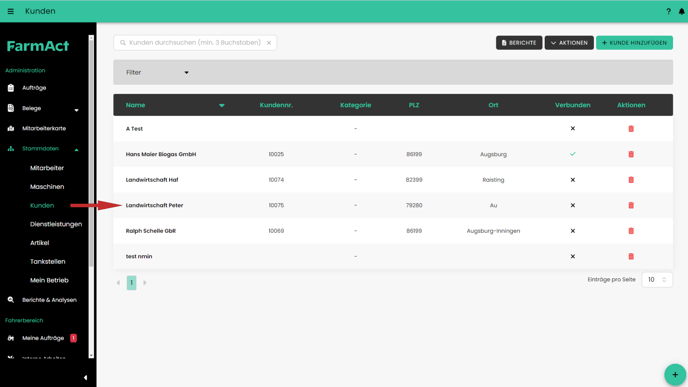Sort by PLZ column header
This screenshot has height=387, width=688.
point(414,105)
